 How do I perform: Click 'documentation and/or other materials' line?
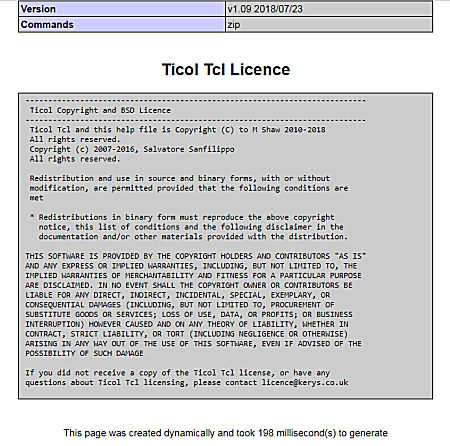(x=193, y=237)
